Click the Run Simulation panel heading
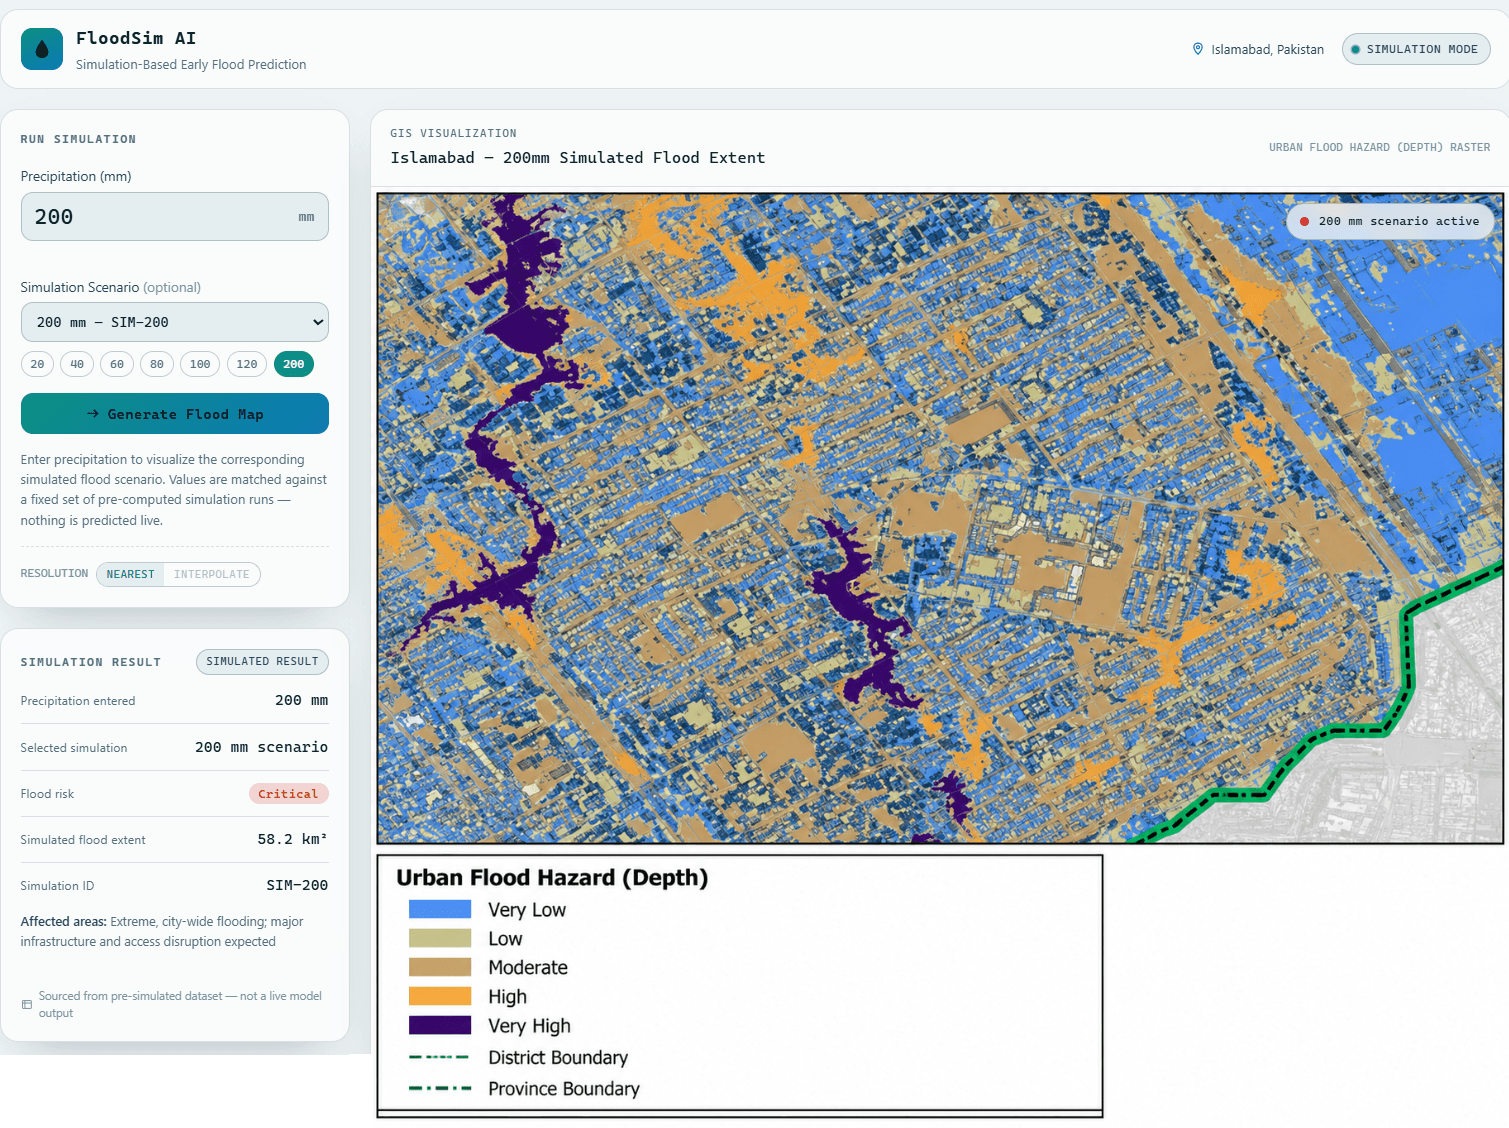This screenshot has width=1509, height=1128. (78, 139)
